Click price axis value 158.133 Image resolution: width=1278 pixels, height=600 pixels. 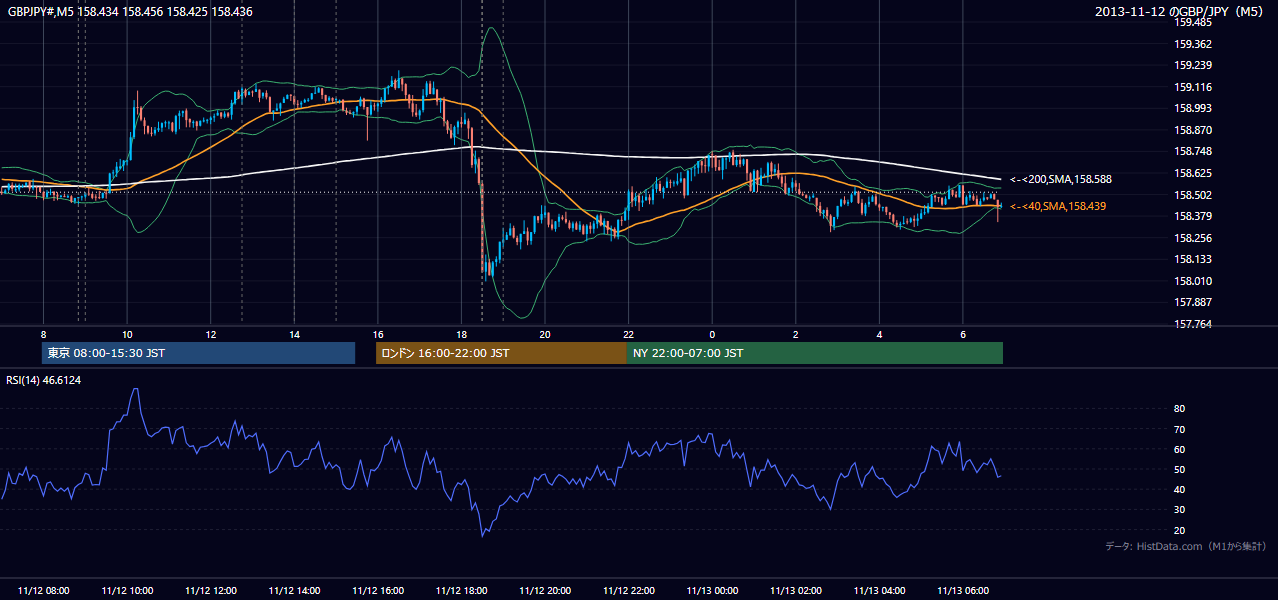pos(1193,259)
